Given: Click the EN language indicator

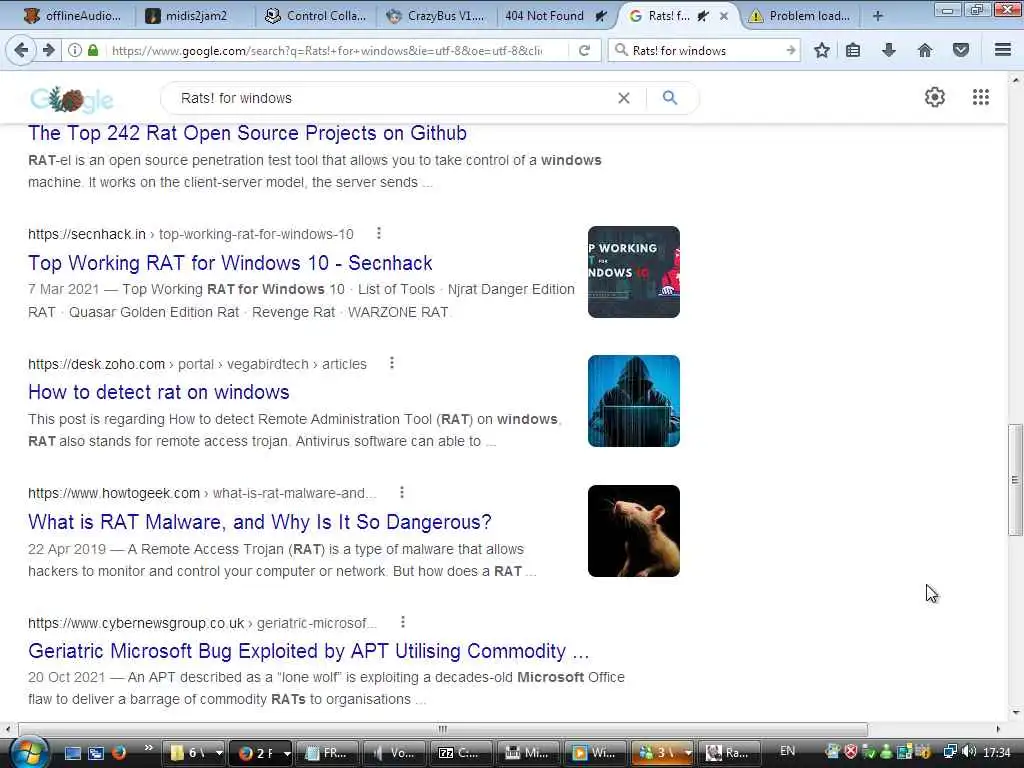Looking at the screenshot, I should [x=788, y=751].
